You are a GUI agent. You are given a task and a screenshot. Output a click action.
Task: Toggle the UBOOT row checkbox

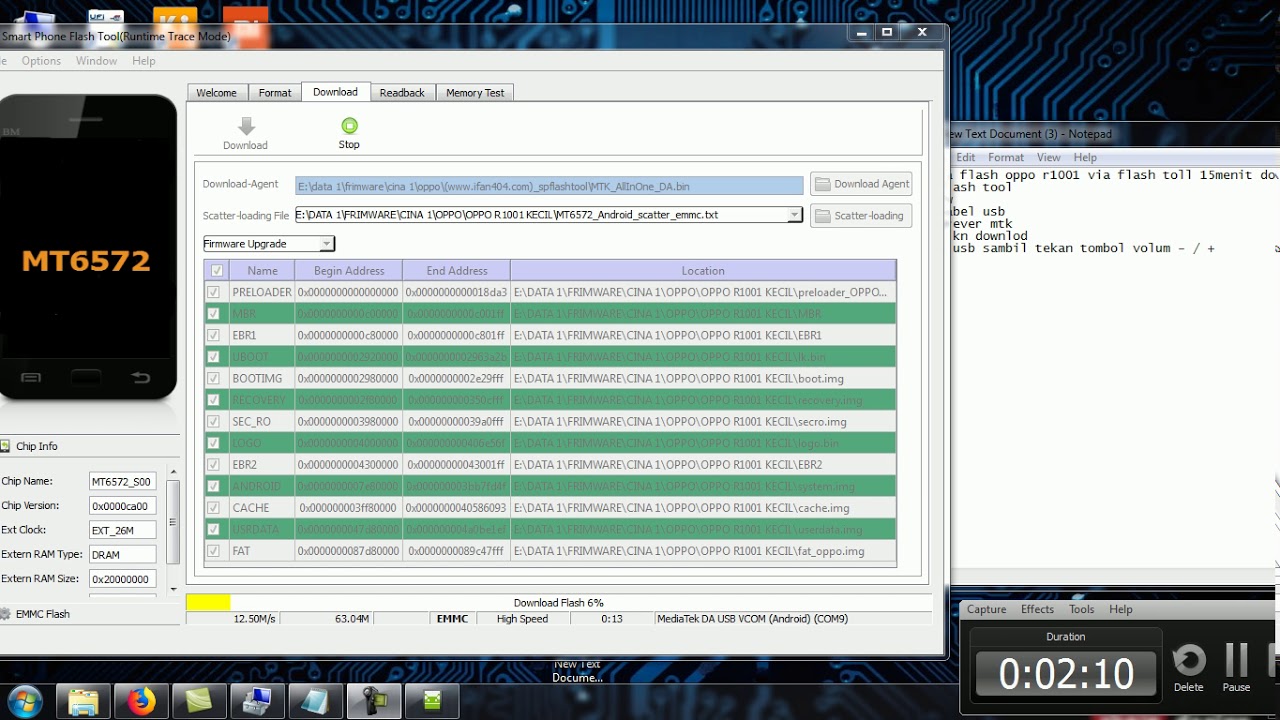(213, 357)
